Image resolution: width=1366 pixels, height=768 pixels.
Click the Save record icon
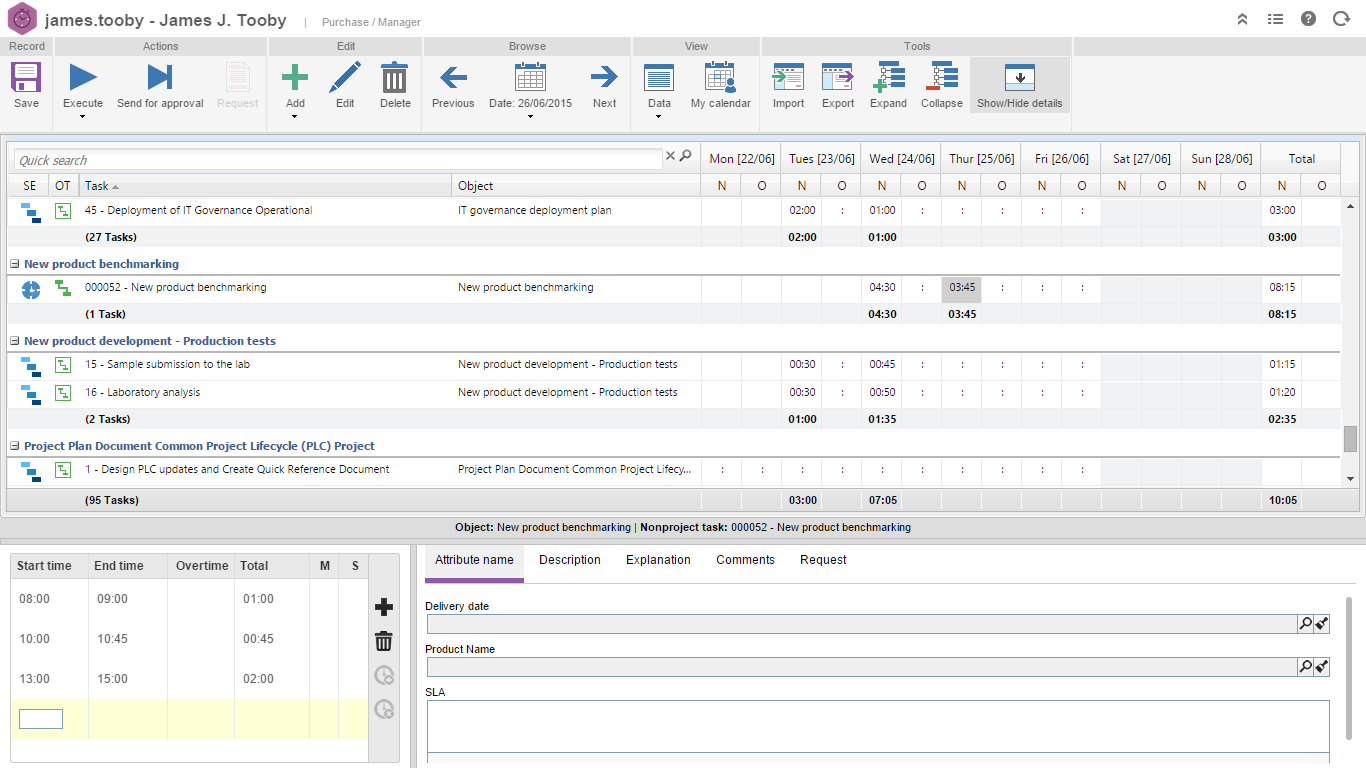pyautogui.click(x=26, y=78)
